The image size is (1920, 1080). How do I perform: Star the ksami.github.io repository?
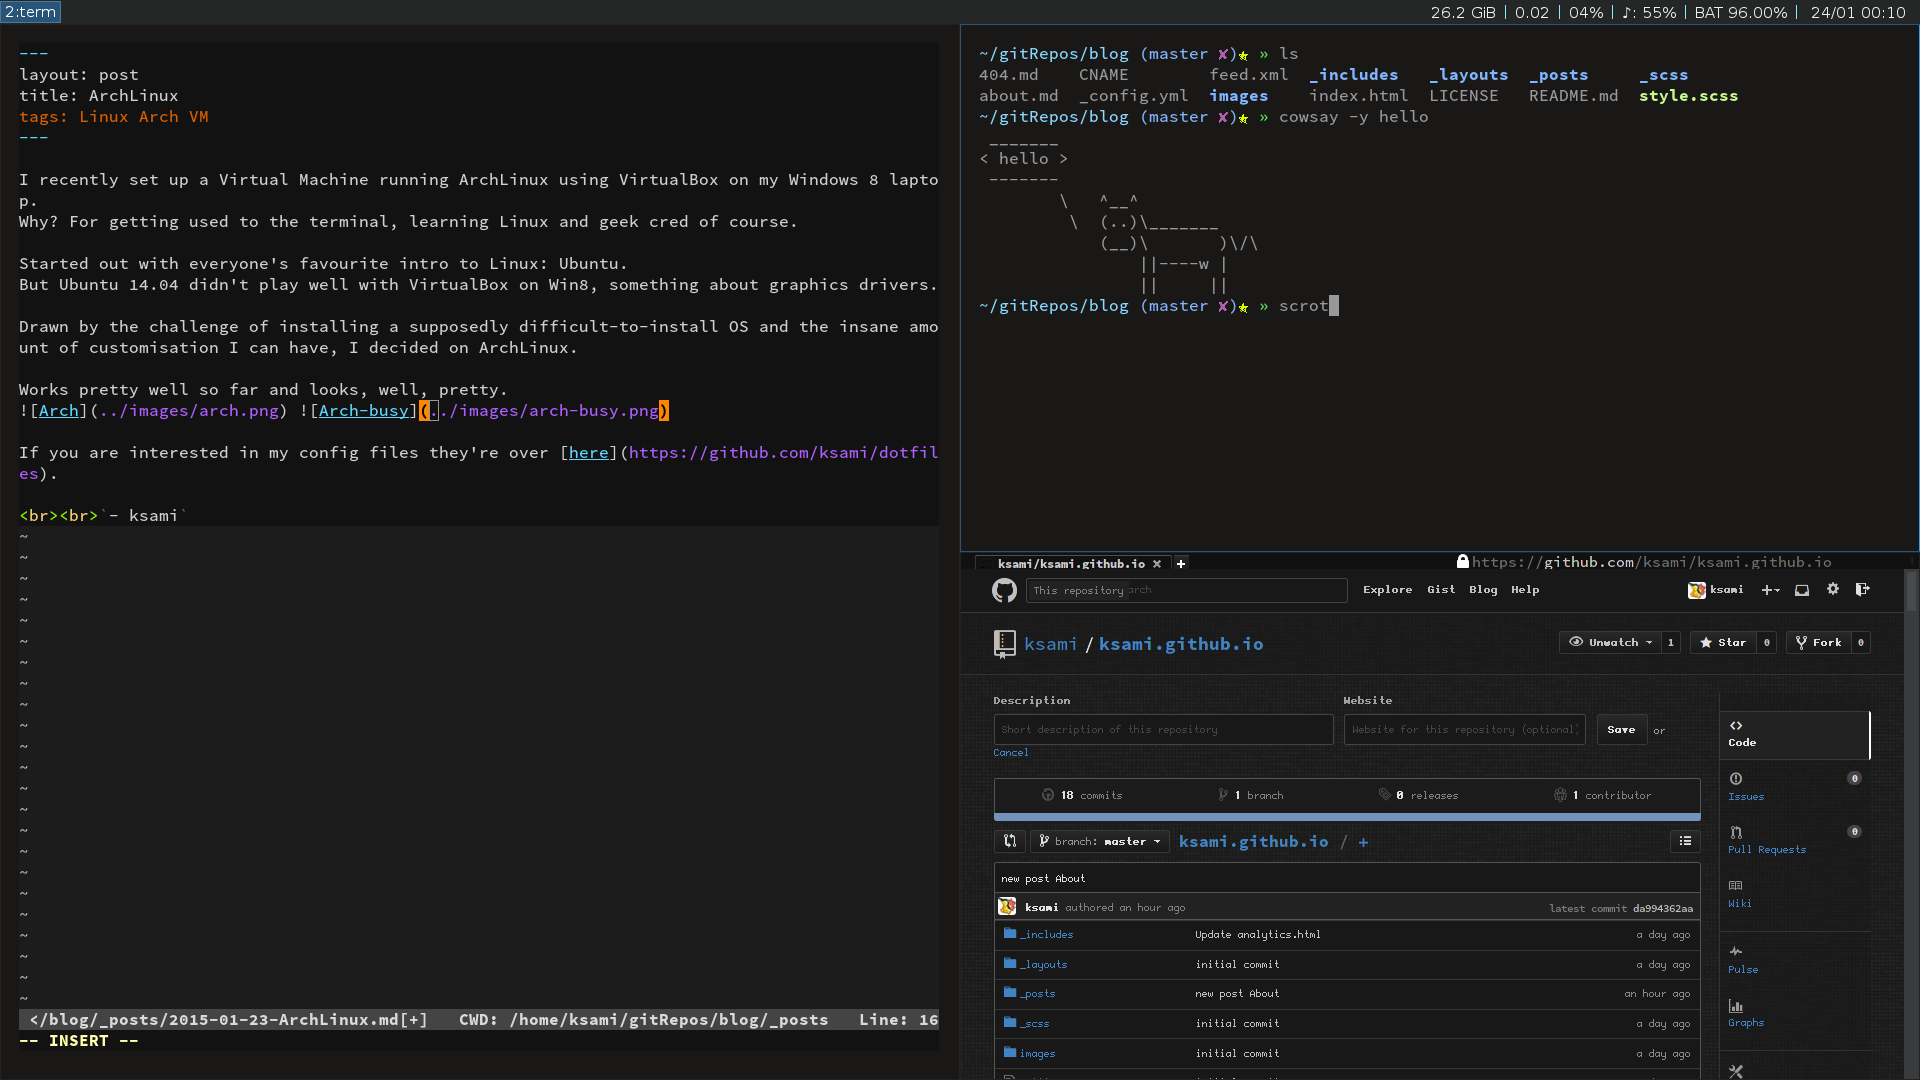click(x=1723, y=642)
